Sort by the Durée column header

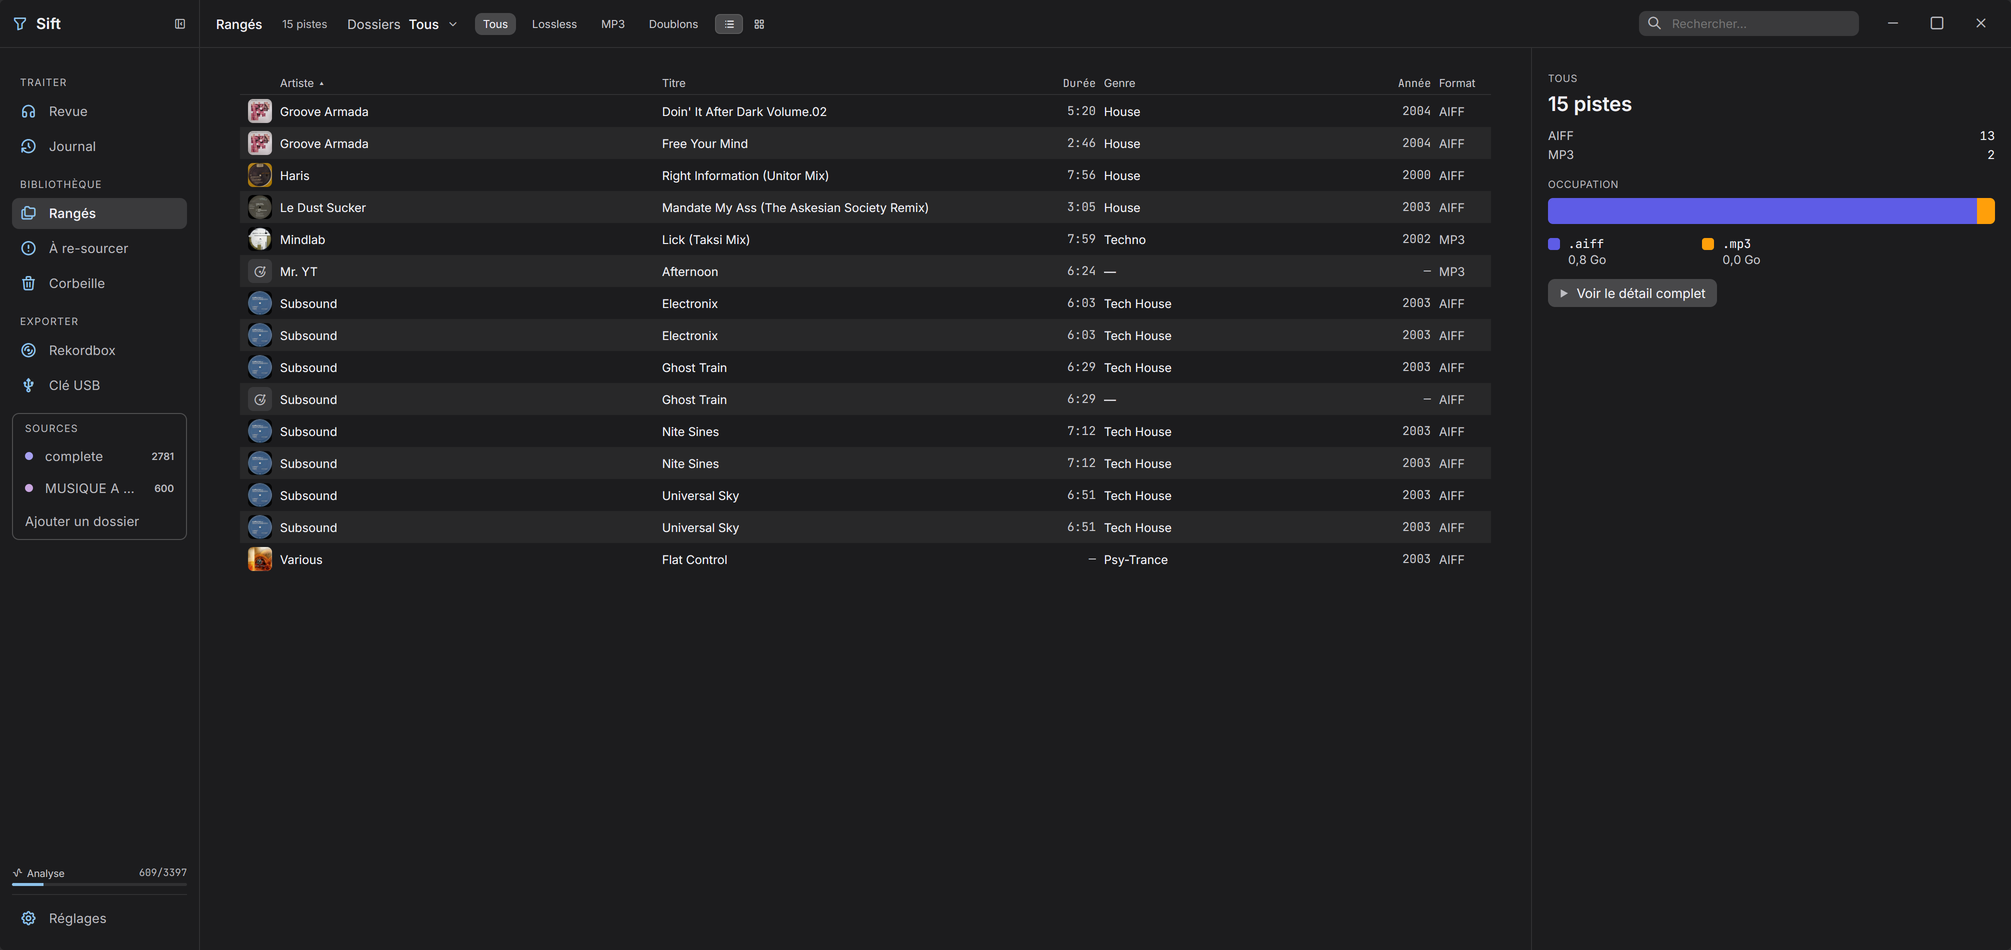click(x=1079, y=83)
